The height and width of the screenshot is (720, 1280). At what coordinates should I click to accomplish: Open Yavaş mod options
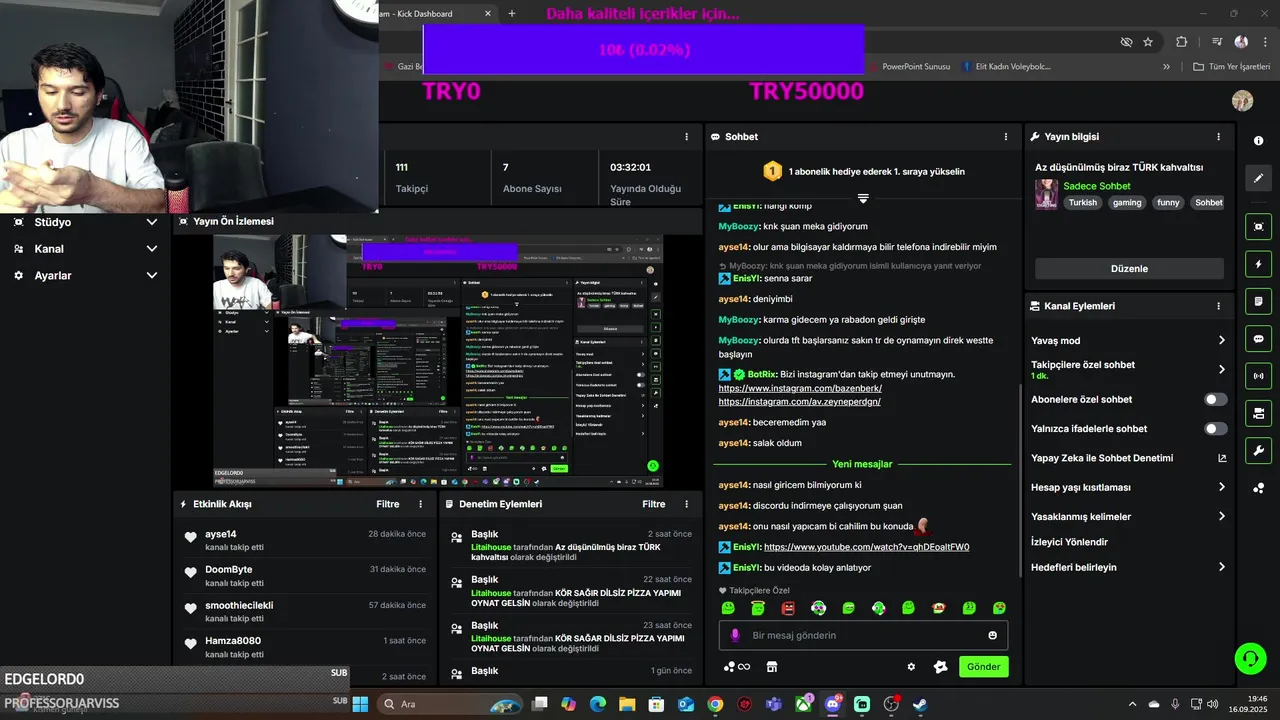click(x=1128, y=340)
